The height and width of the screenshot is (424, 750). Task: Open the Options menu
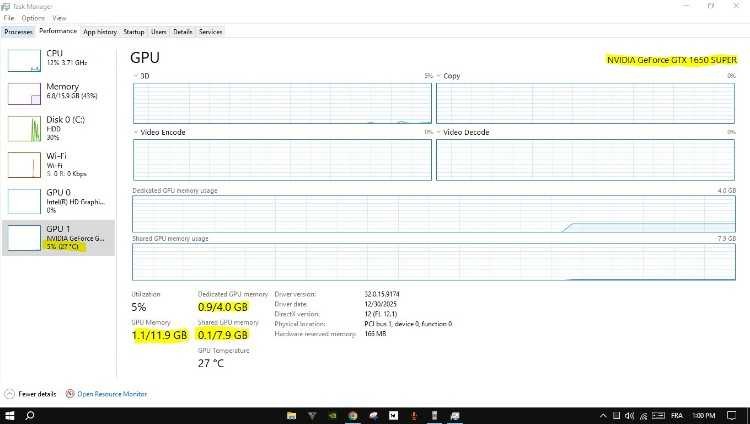pyautogui.click(x=33, y=18)
